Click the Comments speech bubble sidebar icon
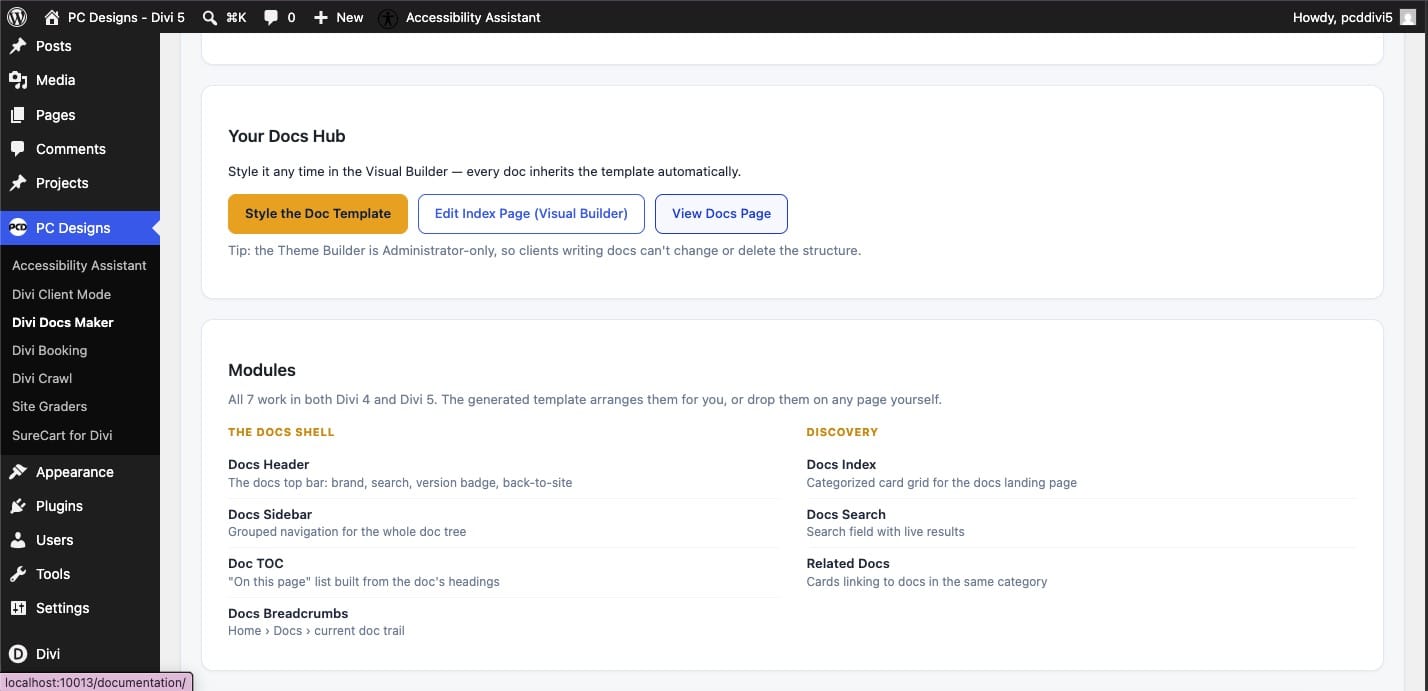 [x=18, y=149]
